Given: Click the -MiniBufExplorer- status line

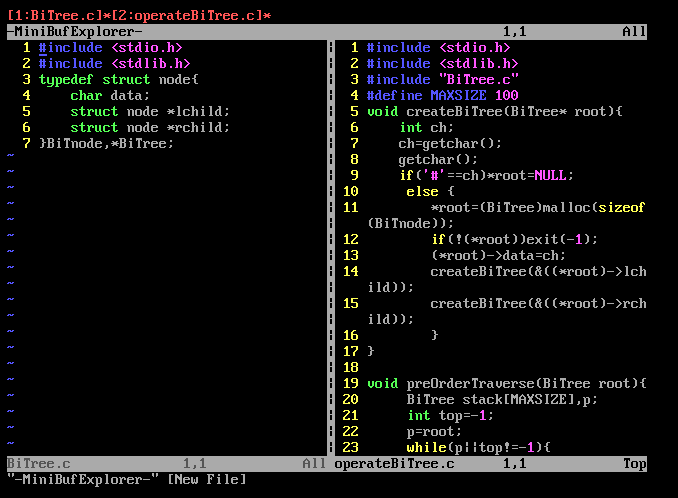Looking at the screenshot, I should [327, 32].
